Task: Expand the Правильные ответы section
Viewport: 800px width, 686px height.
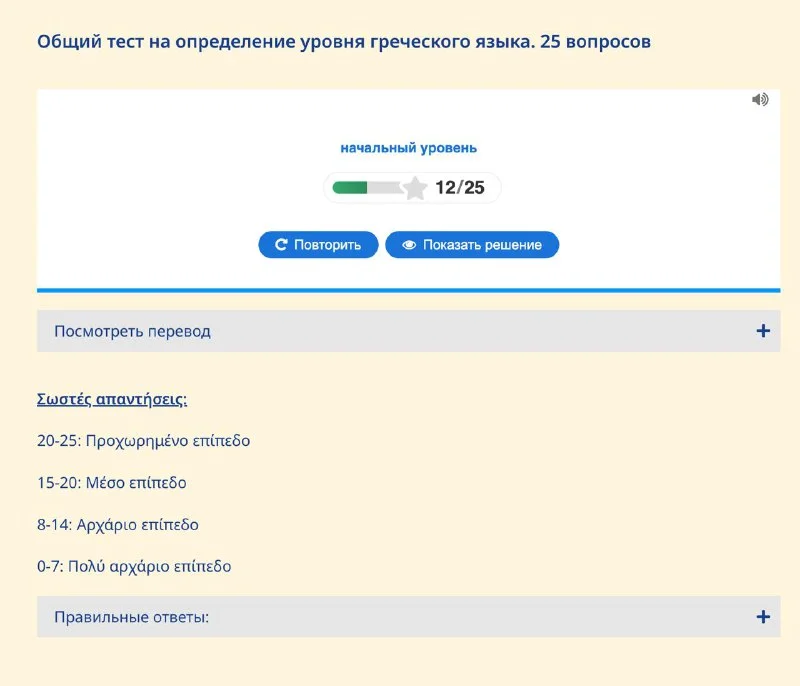Action: pos(409,617)
